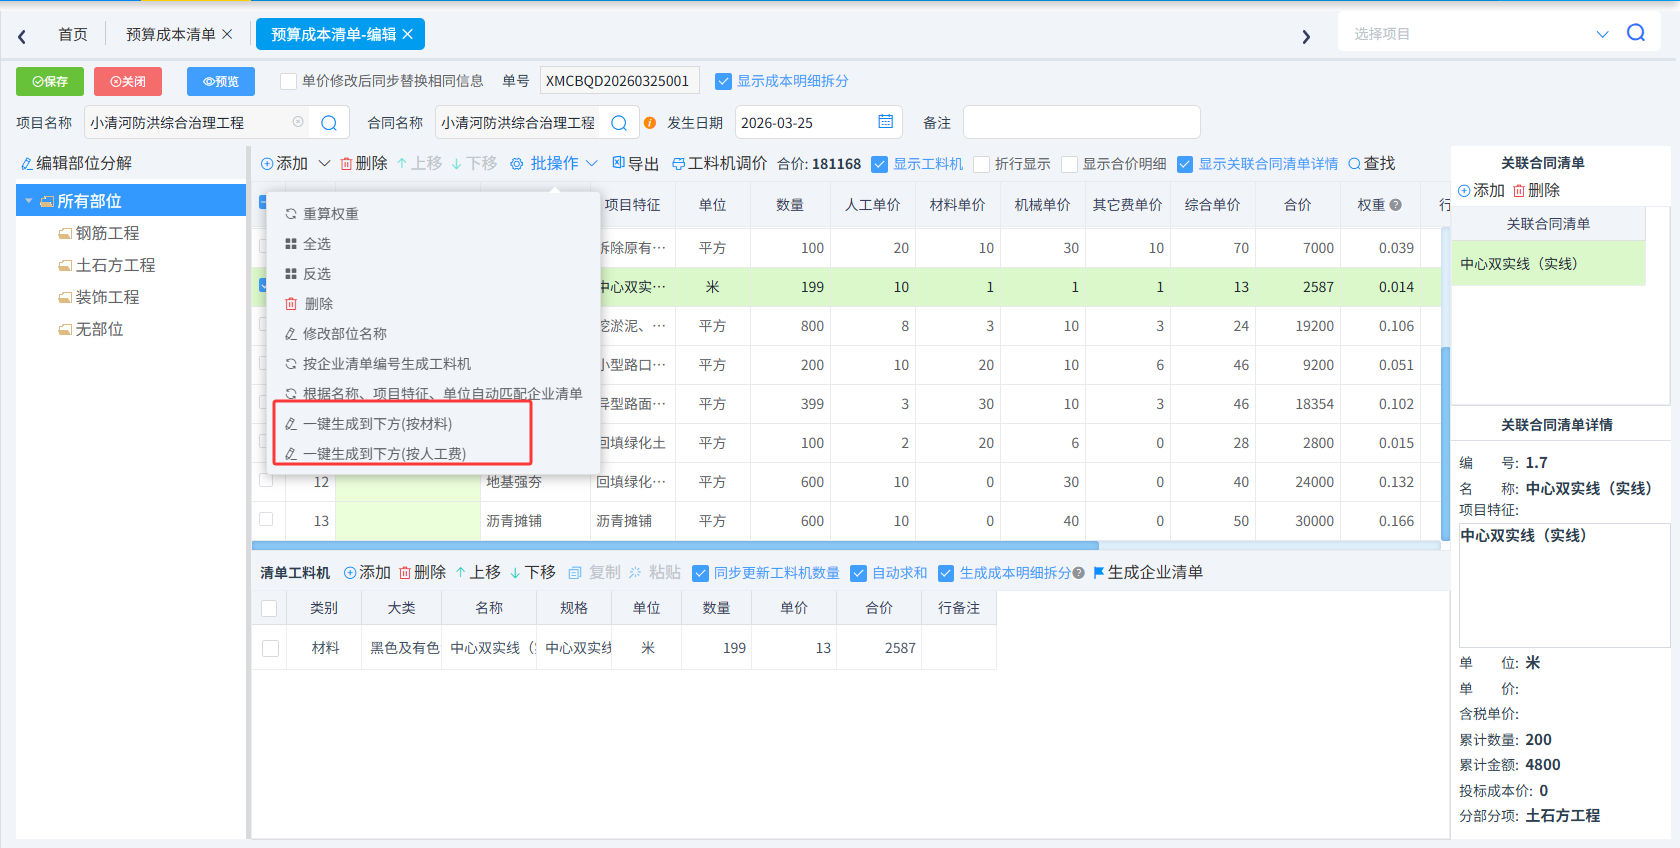The height and width of the screenshot is (848, 1680).
Task: Click 查找 search in list toolbar
Action: [1371, 163]
